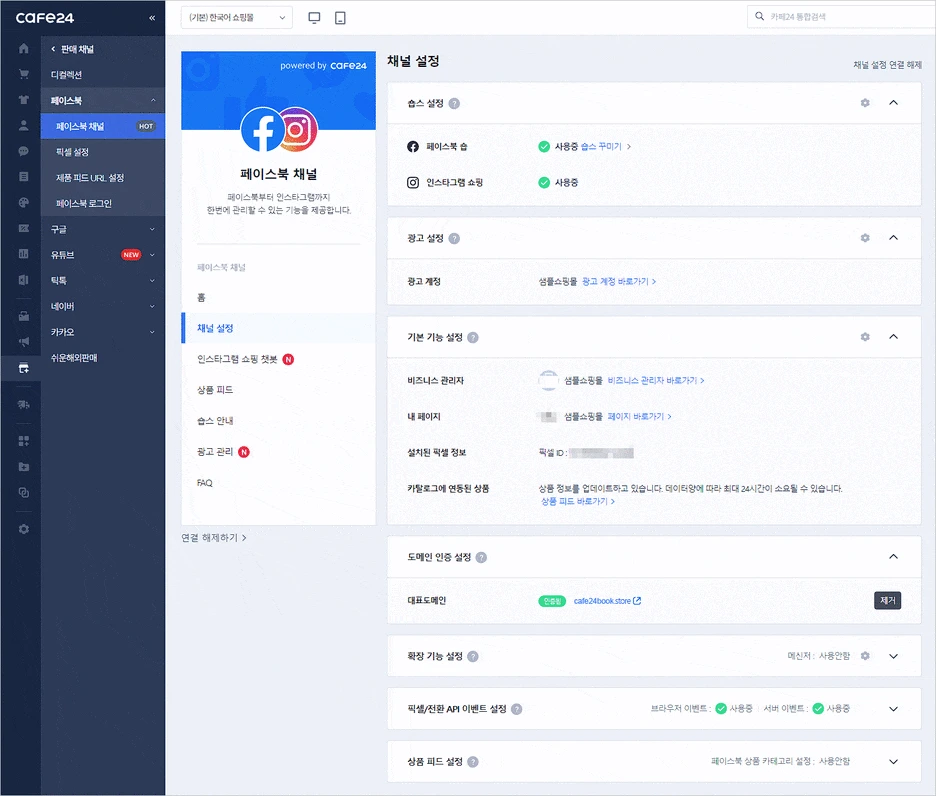Open help icon beside 픽셀/전환 API 이벤트 설정
This screenshot has height=796, width=936.
pos(516,709)
